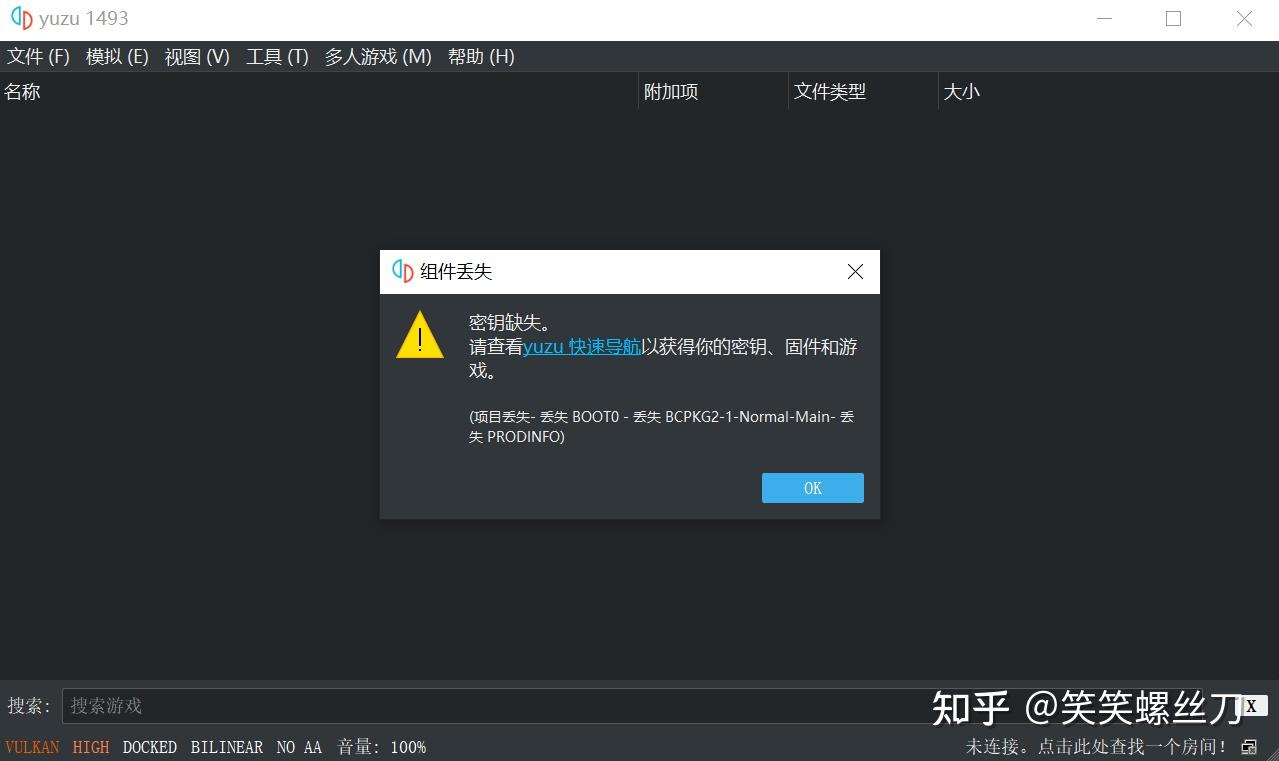Toggle the NO AA anti-aliasing indicator

coord(299,747)
